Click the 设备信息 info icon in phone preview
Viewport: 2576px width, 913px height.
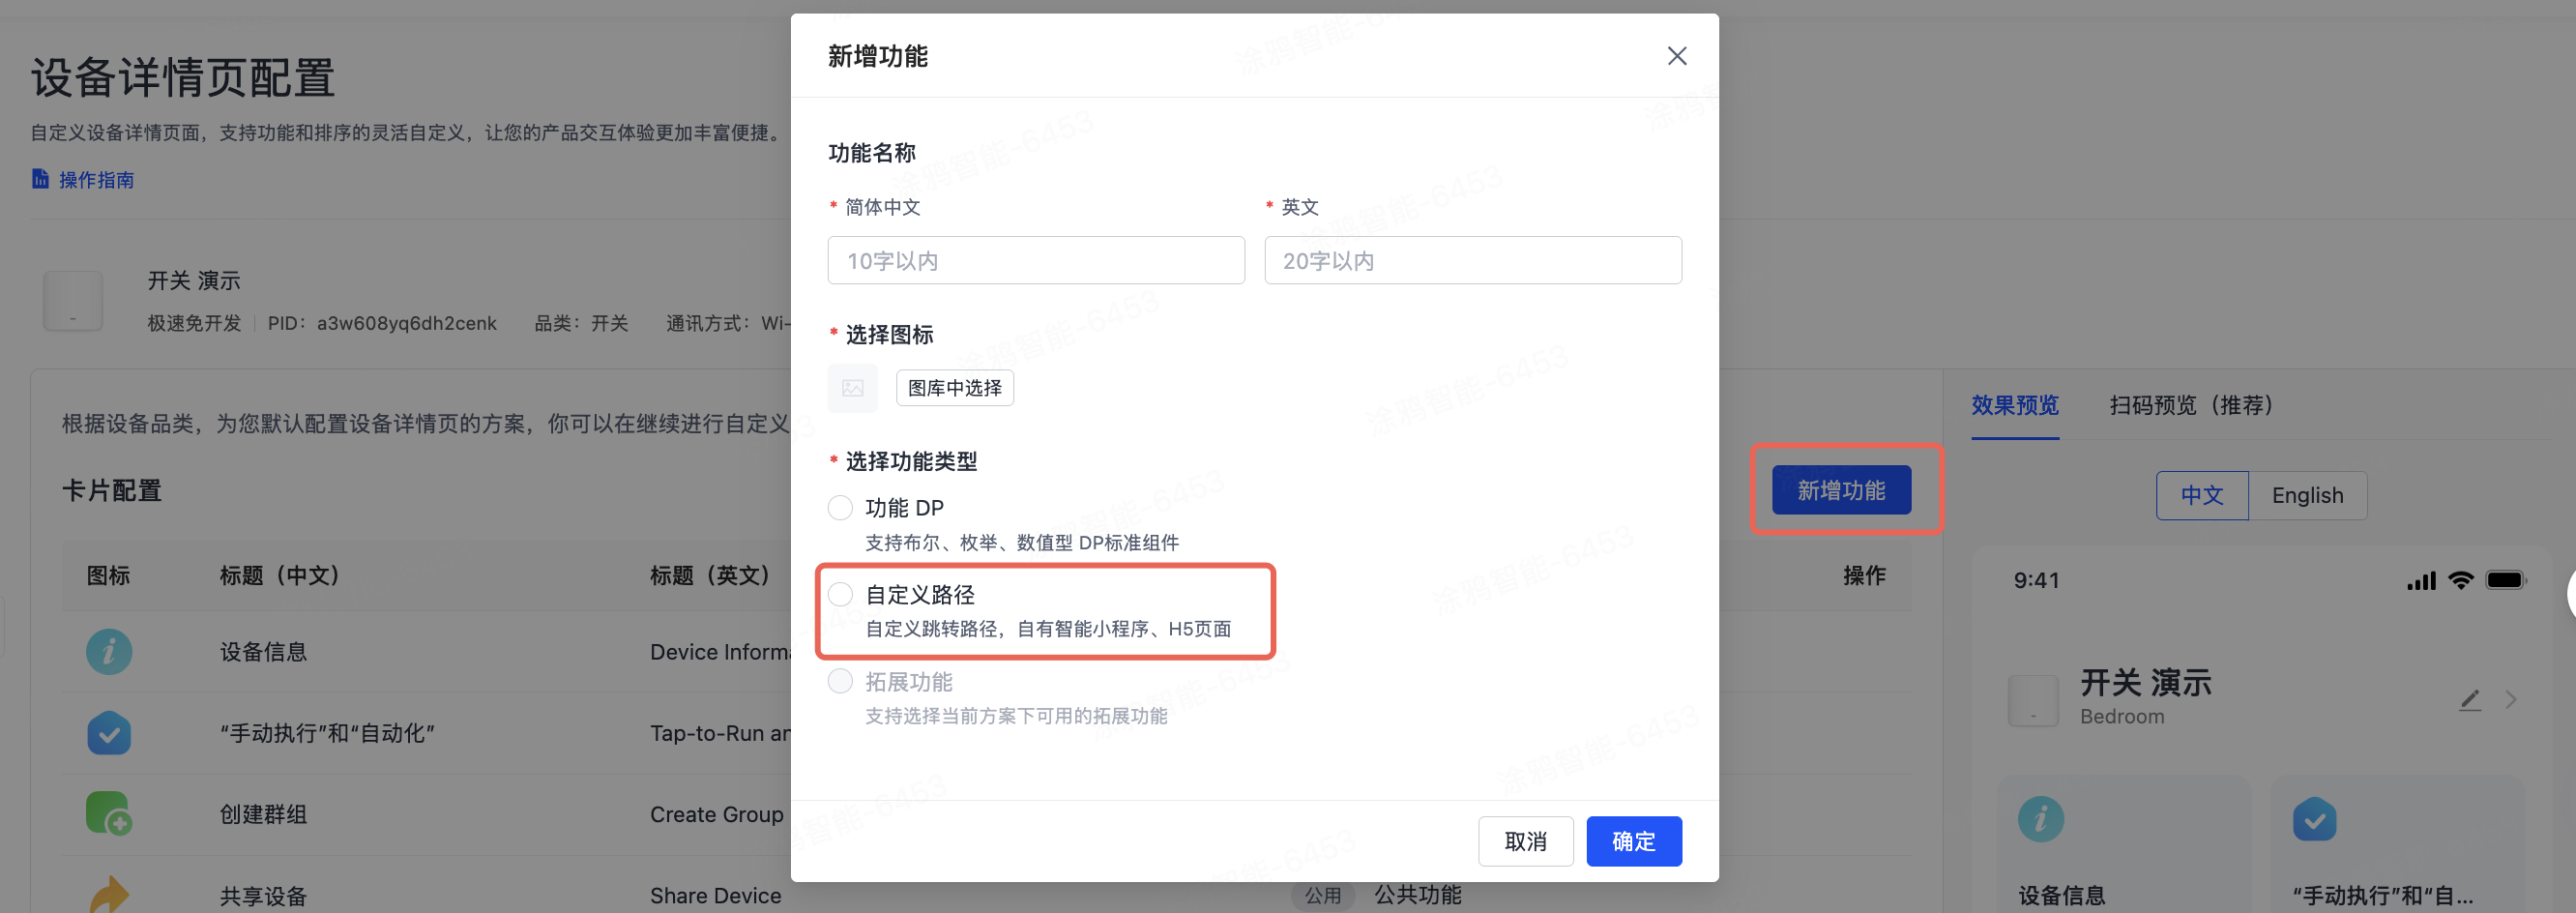click(2040, 819)
